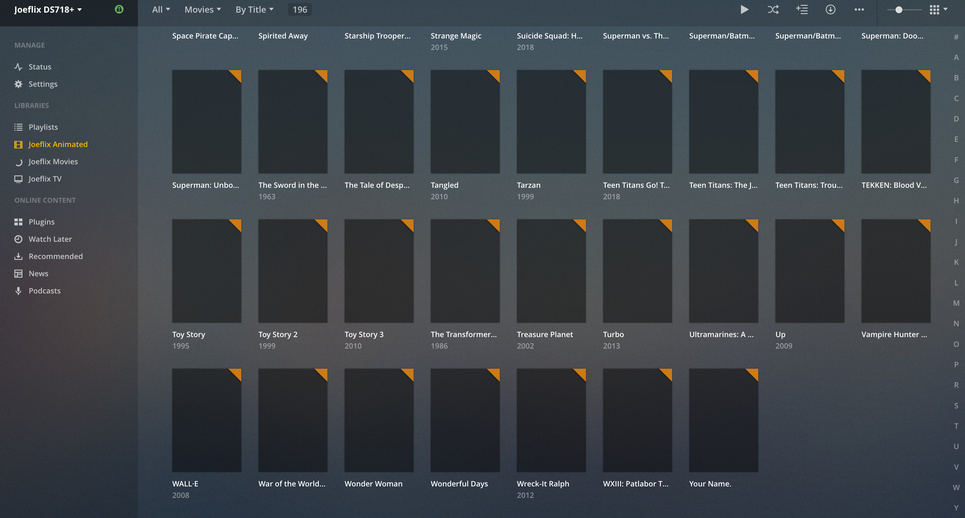
Task: Click the Status activity icon
Action: (18, 66)
